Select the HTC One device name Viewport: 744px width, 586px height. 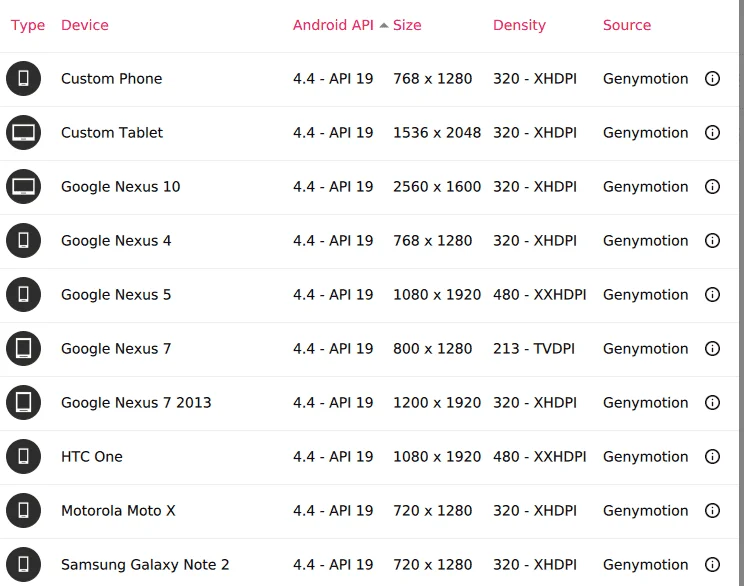pyautogui.click(x=92, y=456)
